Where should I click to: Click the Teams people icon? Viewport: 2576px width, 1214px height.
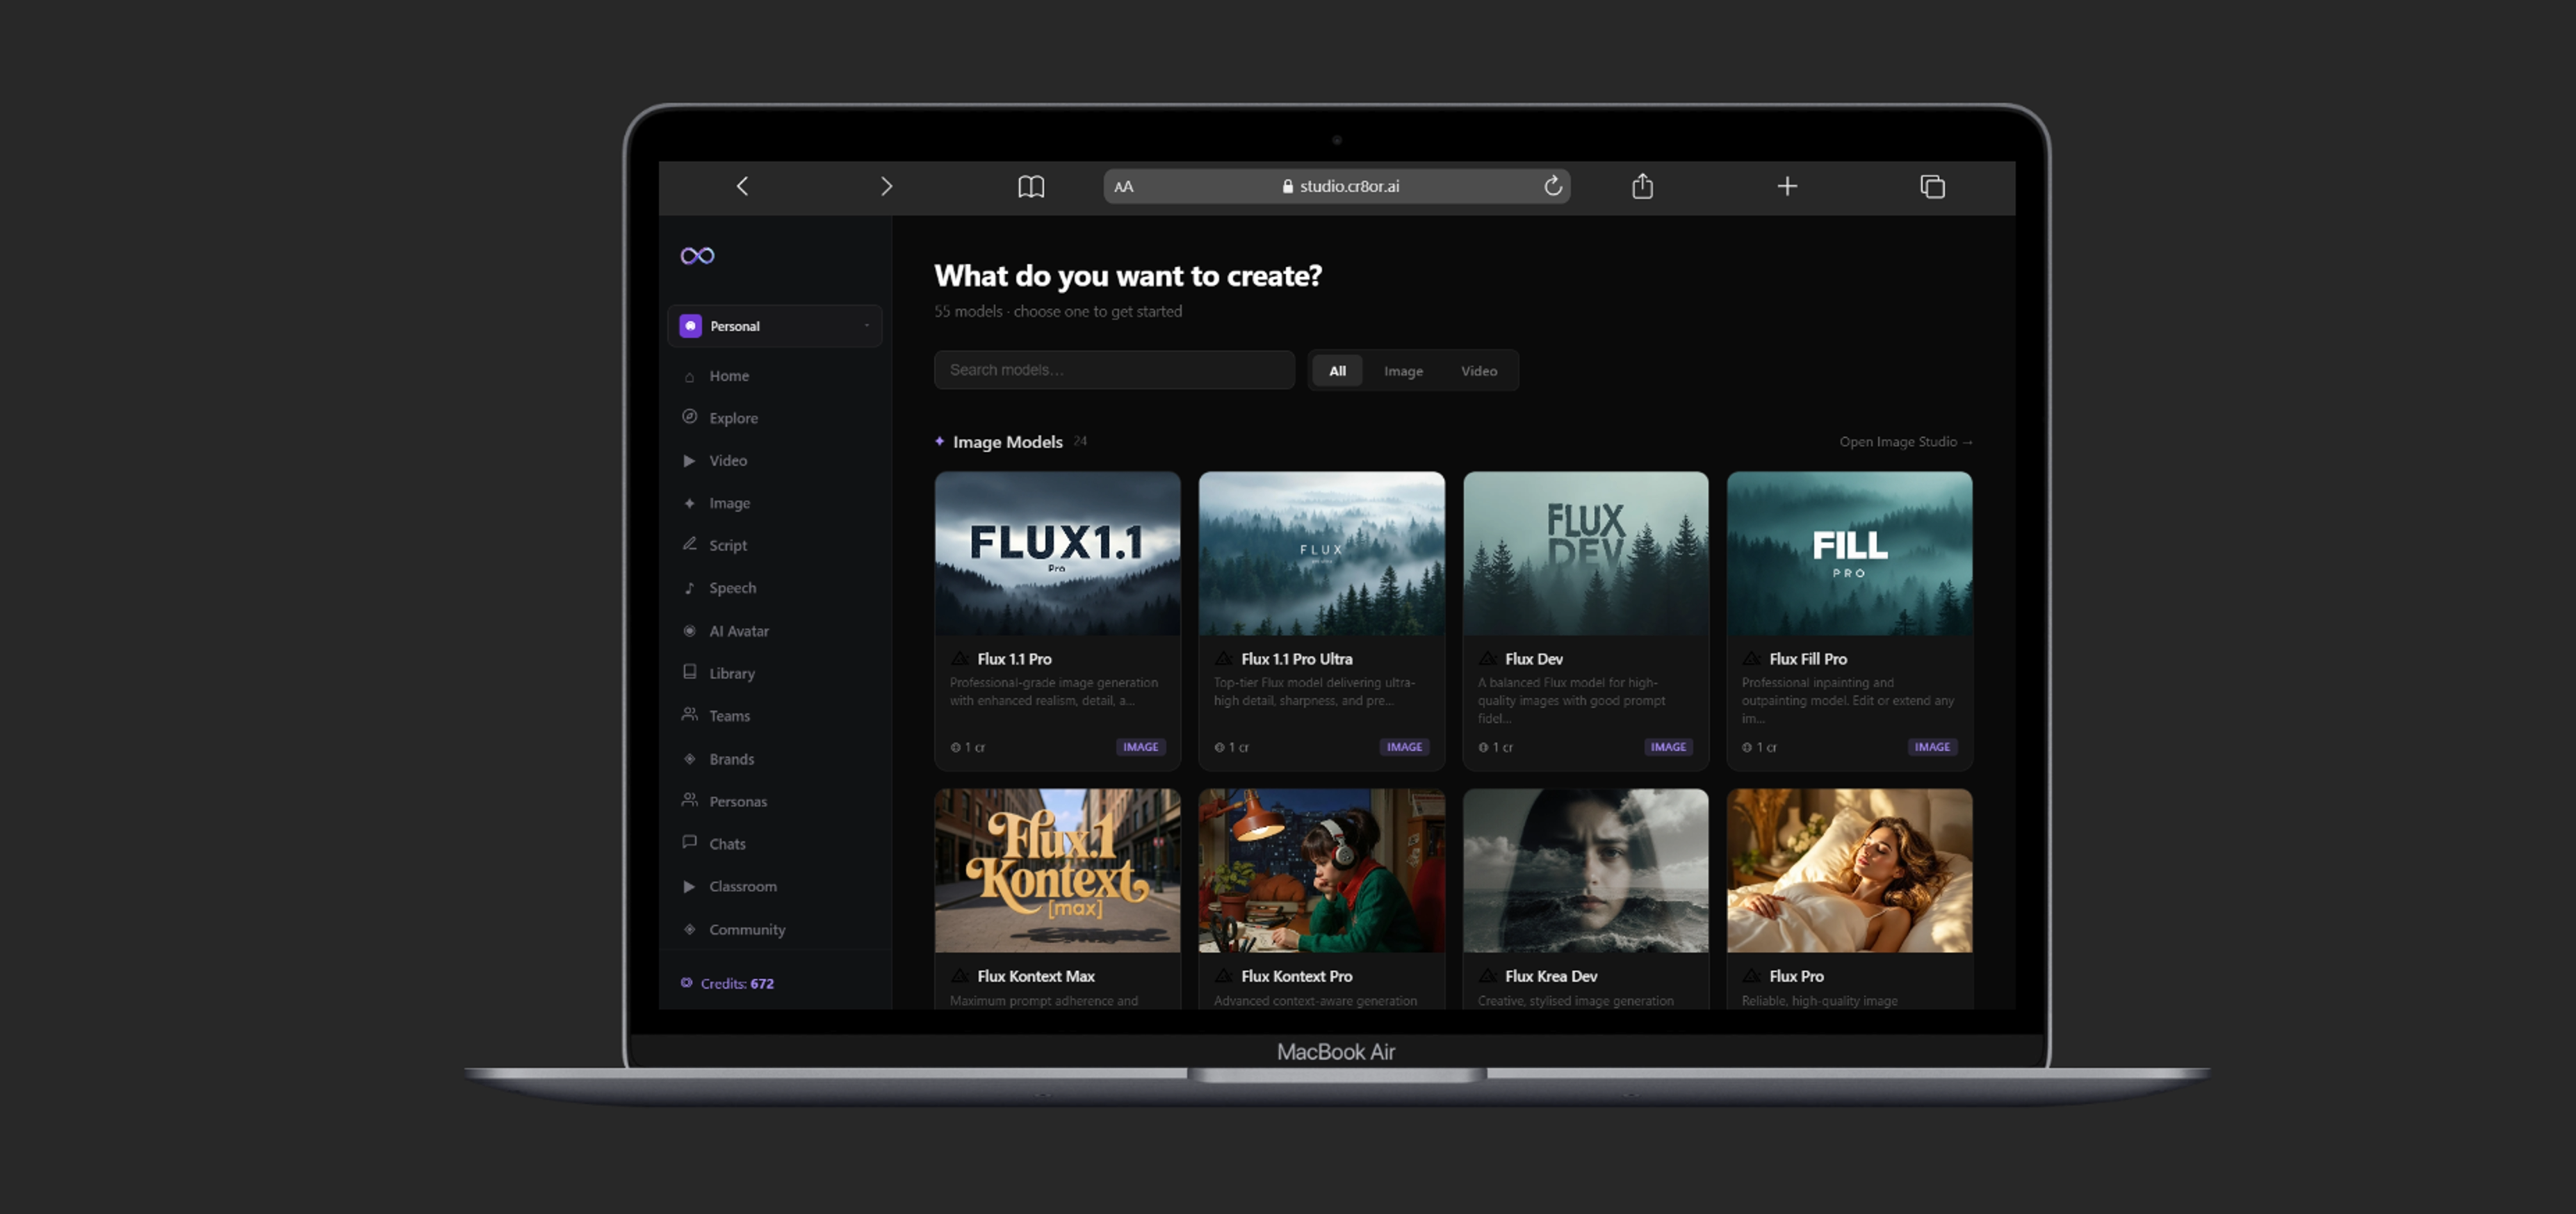pyautogui.click(x=689, y=714)
